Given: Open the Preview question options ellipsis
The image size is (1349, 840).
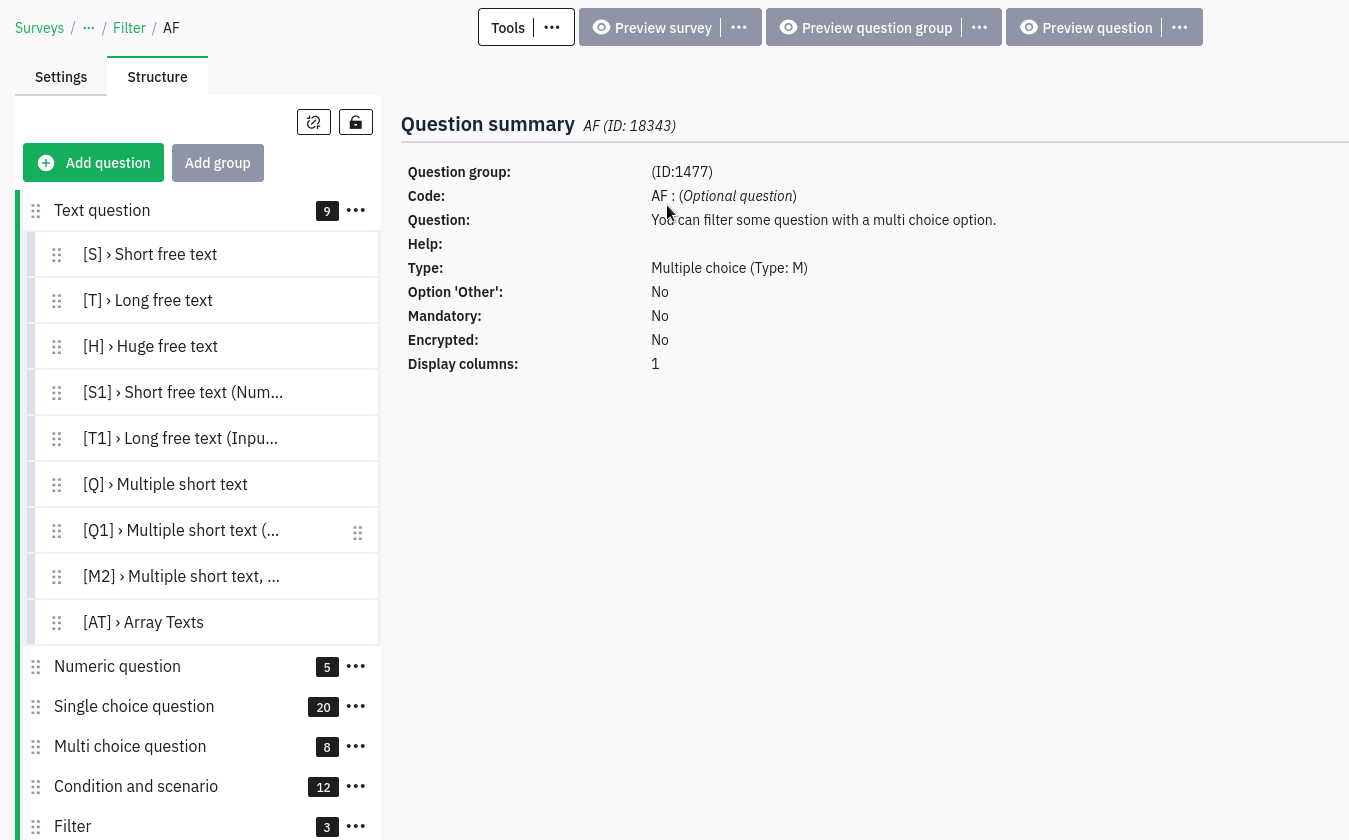Looking at the screenshot, I should [x=1180, y=28].
